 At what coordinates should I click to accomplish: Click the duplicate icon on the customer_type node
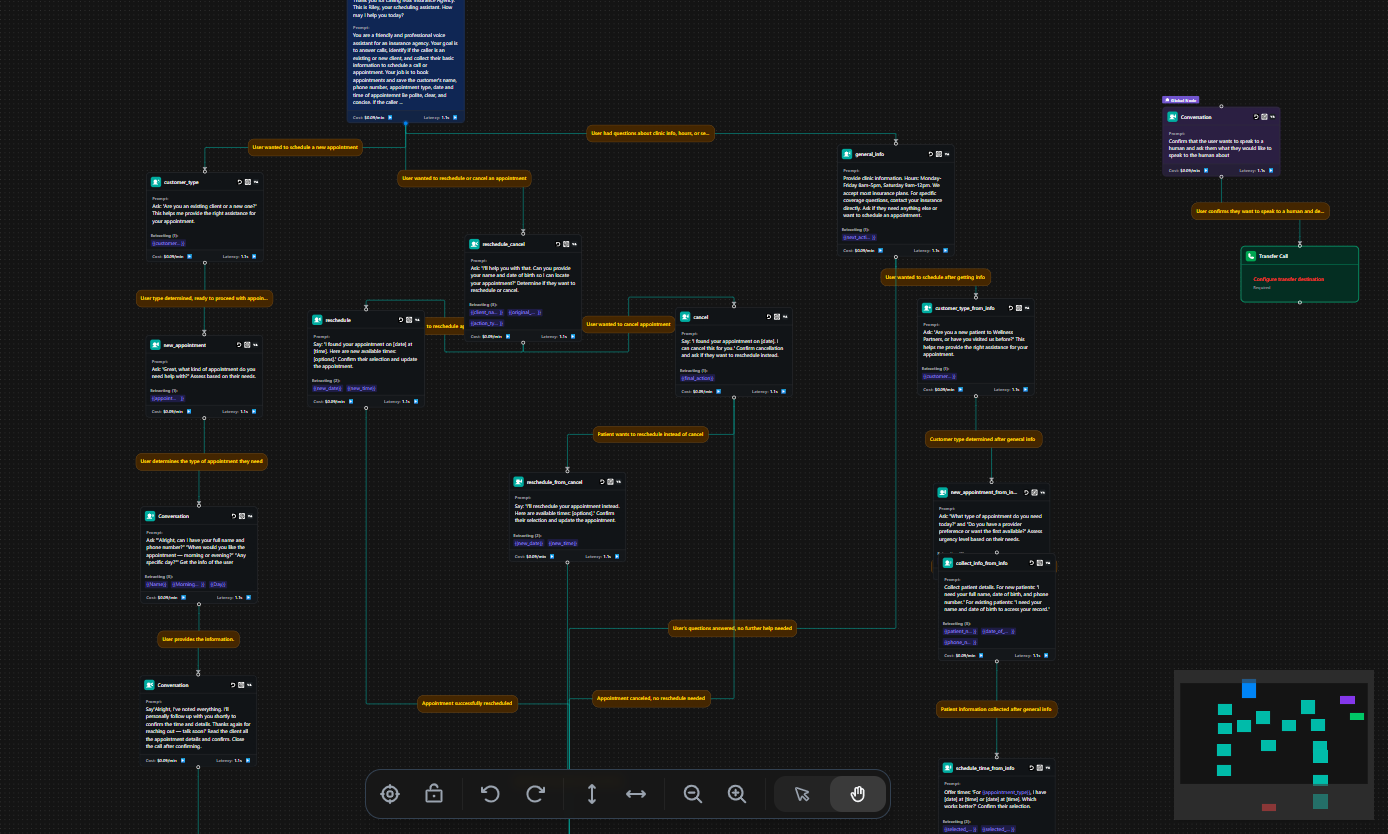(x=248, y=182)
